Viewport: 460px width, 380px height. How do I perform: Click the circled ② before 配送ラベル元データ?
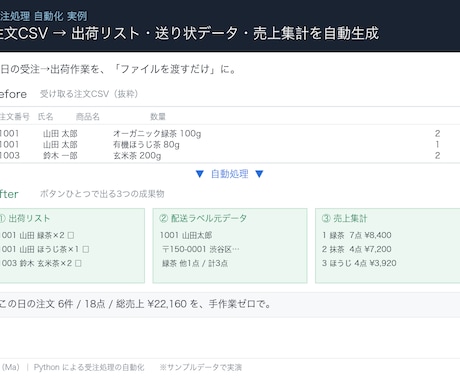tap(164, 218)
